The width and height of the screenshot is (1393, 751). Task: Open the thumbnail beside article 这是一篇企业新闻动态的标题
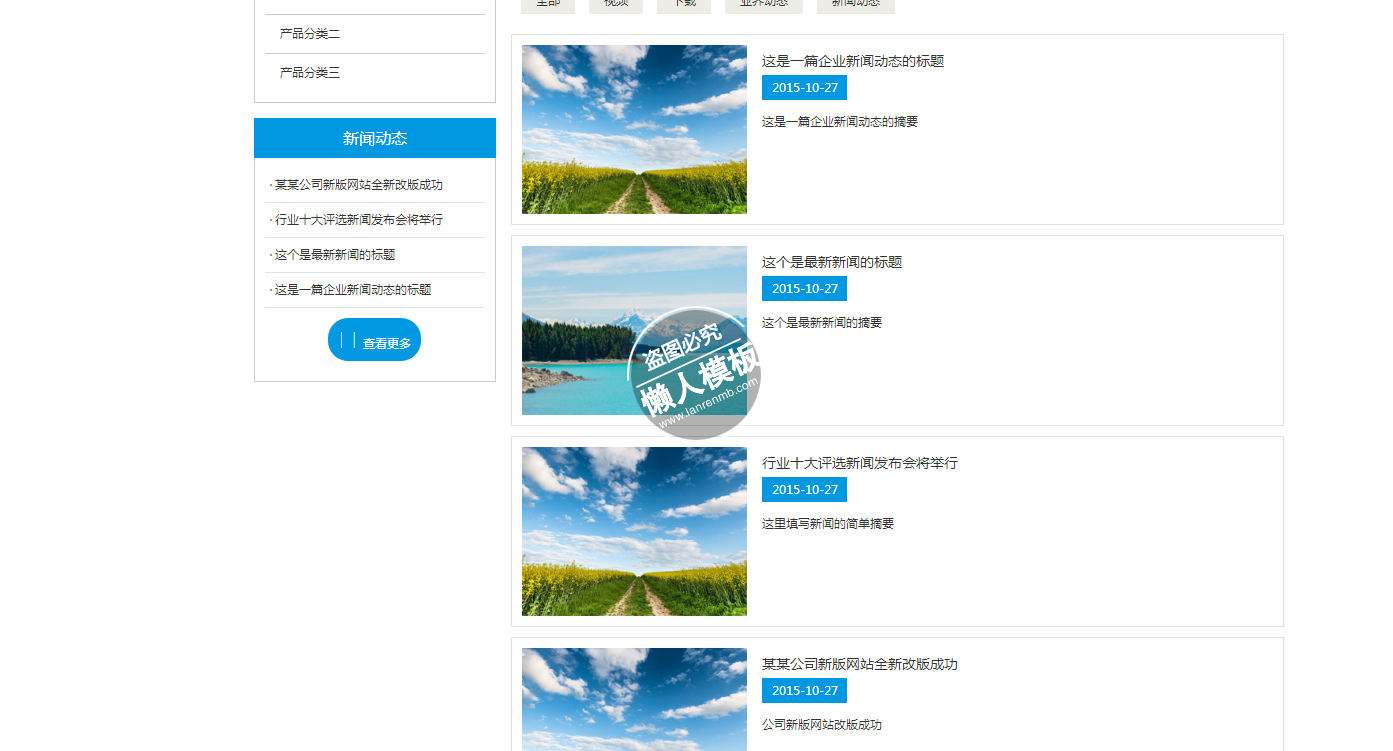[x=634, y=129]
